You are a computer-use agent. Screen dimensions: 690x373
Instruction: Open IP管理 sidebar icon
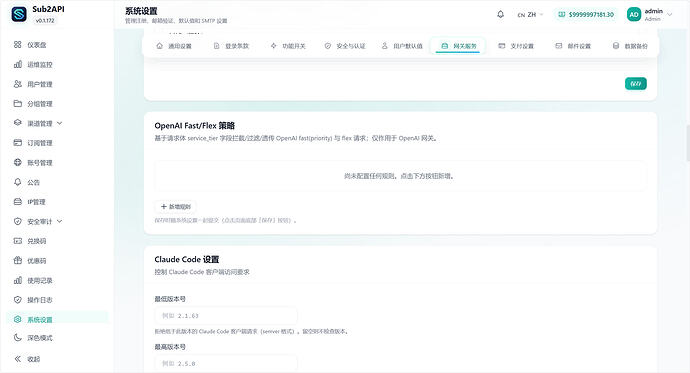(x=18, y=201)
